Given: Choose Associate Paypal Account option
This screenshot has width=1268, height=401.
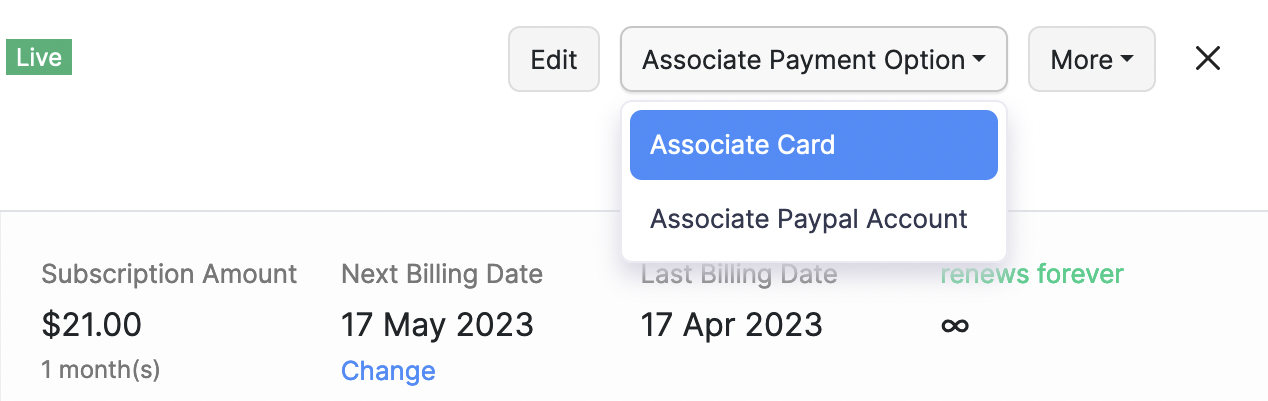Looking at the screenshot, I should pyautogui.click(x=809, y=219).
